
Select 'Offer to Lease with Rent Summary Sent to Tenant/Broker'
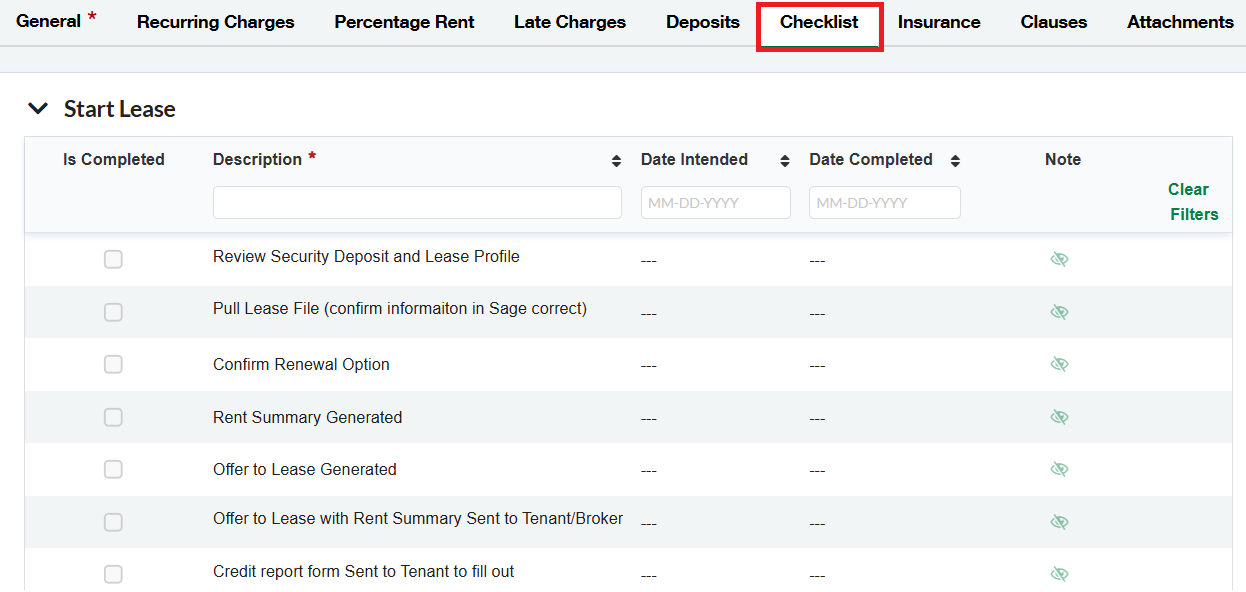point(418,519)
